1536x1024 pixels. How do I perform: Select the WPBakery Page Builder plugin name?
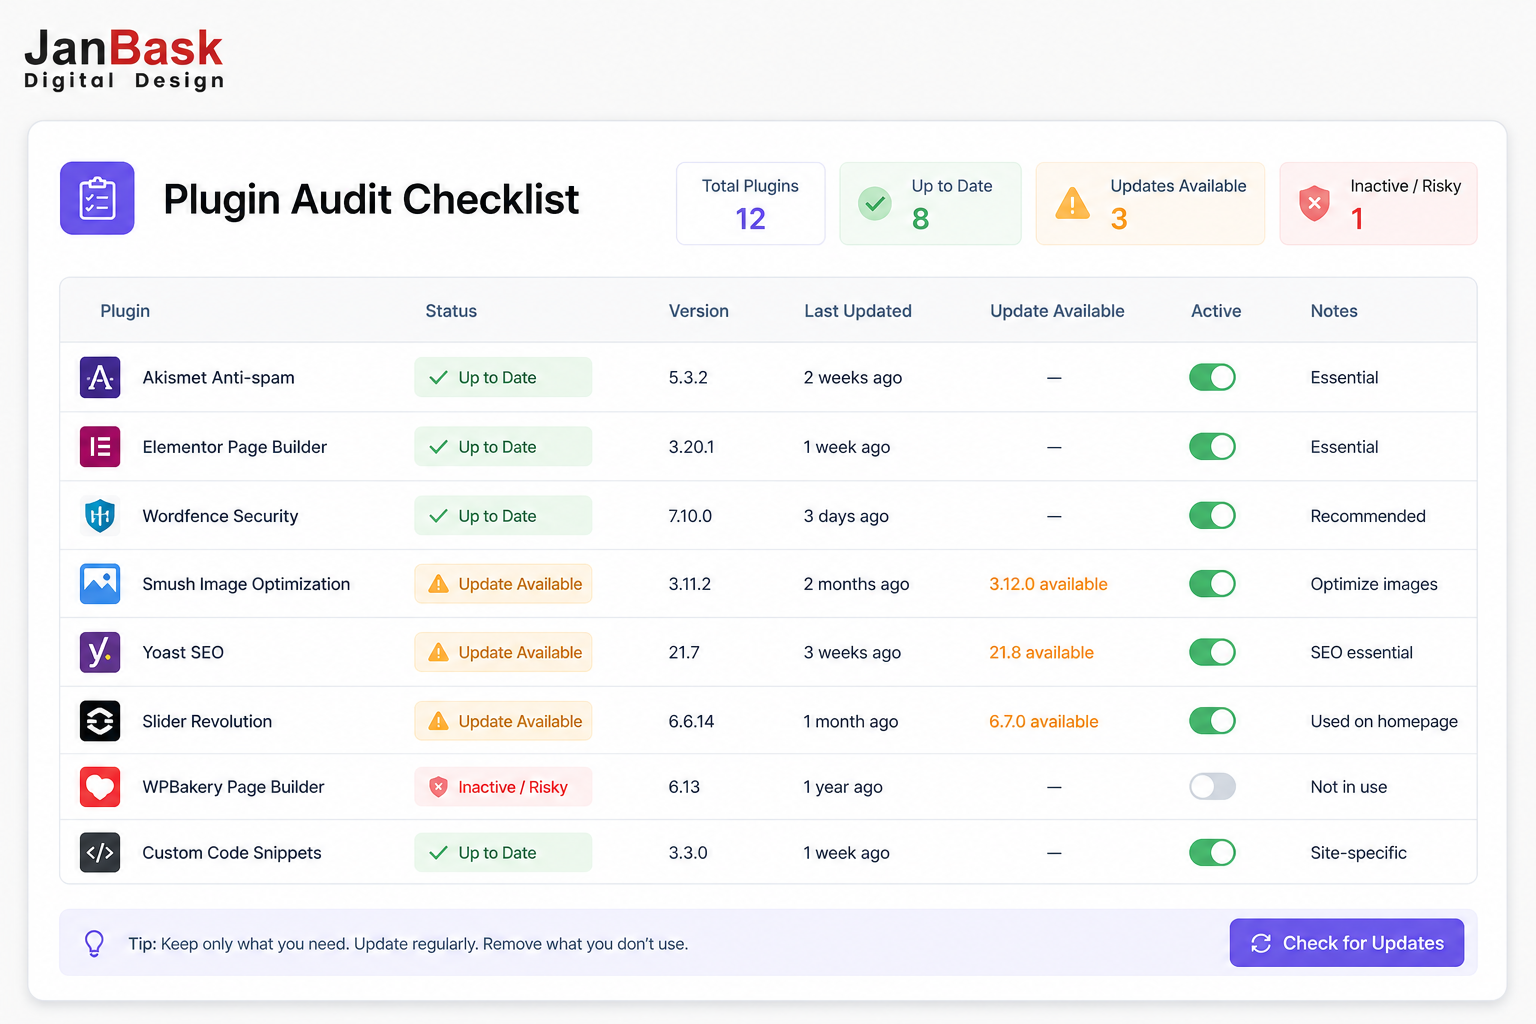[x=233, y=787]
